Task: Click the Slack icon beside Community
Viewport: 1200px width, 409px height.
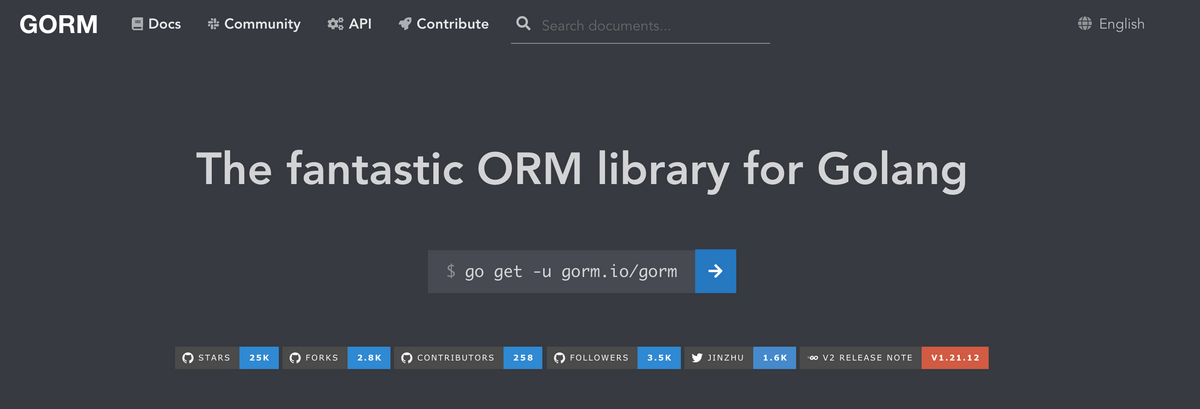Action: pyautogui.click(x=213, y=24)
